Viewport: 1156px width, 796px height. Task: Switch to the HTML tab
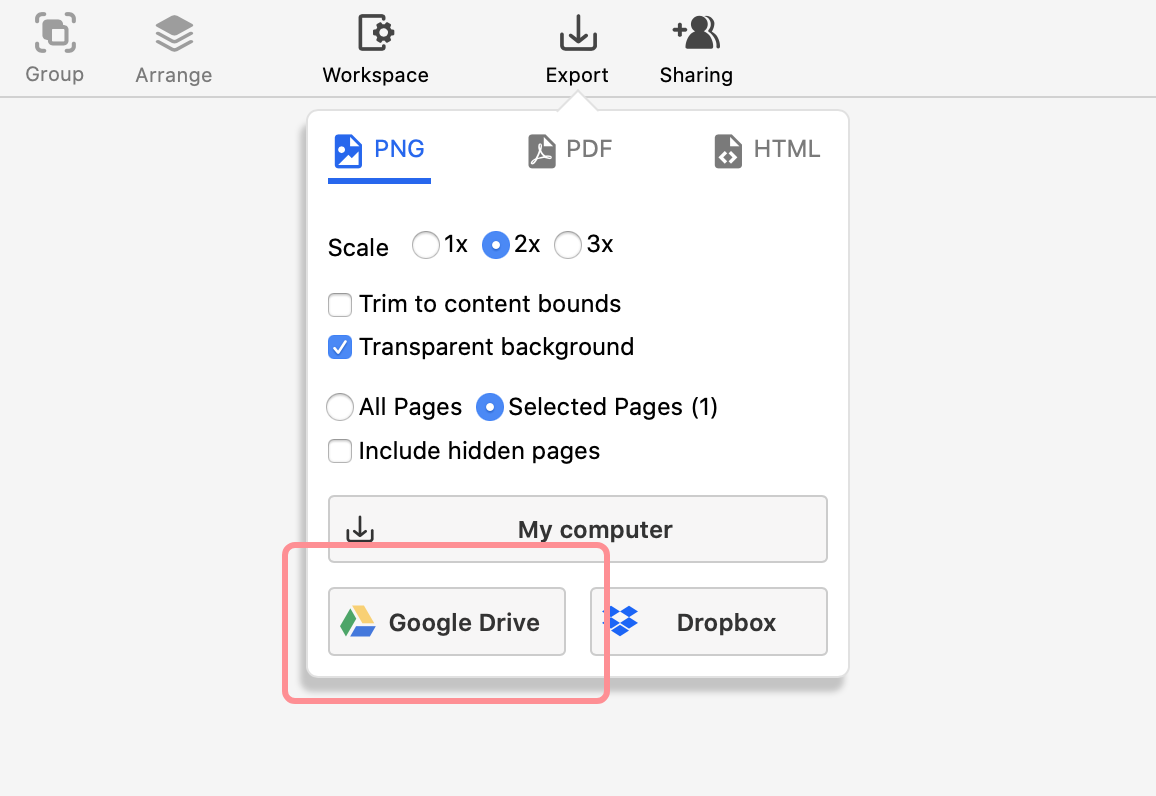point(767,149)
